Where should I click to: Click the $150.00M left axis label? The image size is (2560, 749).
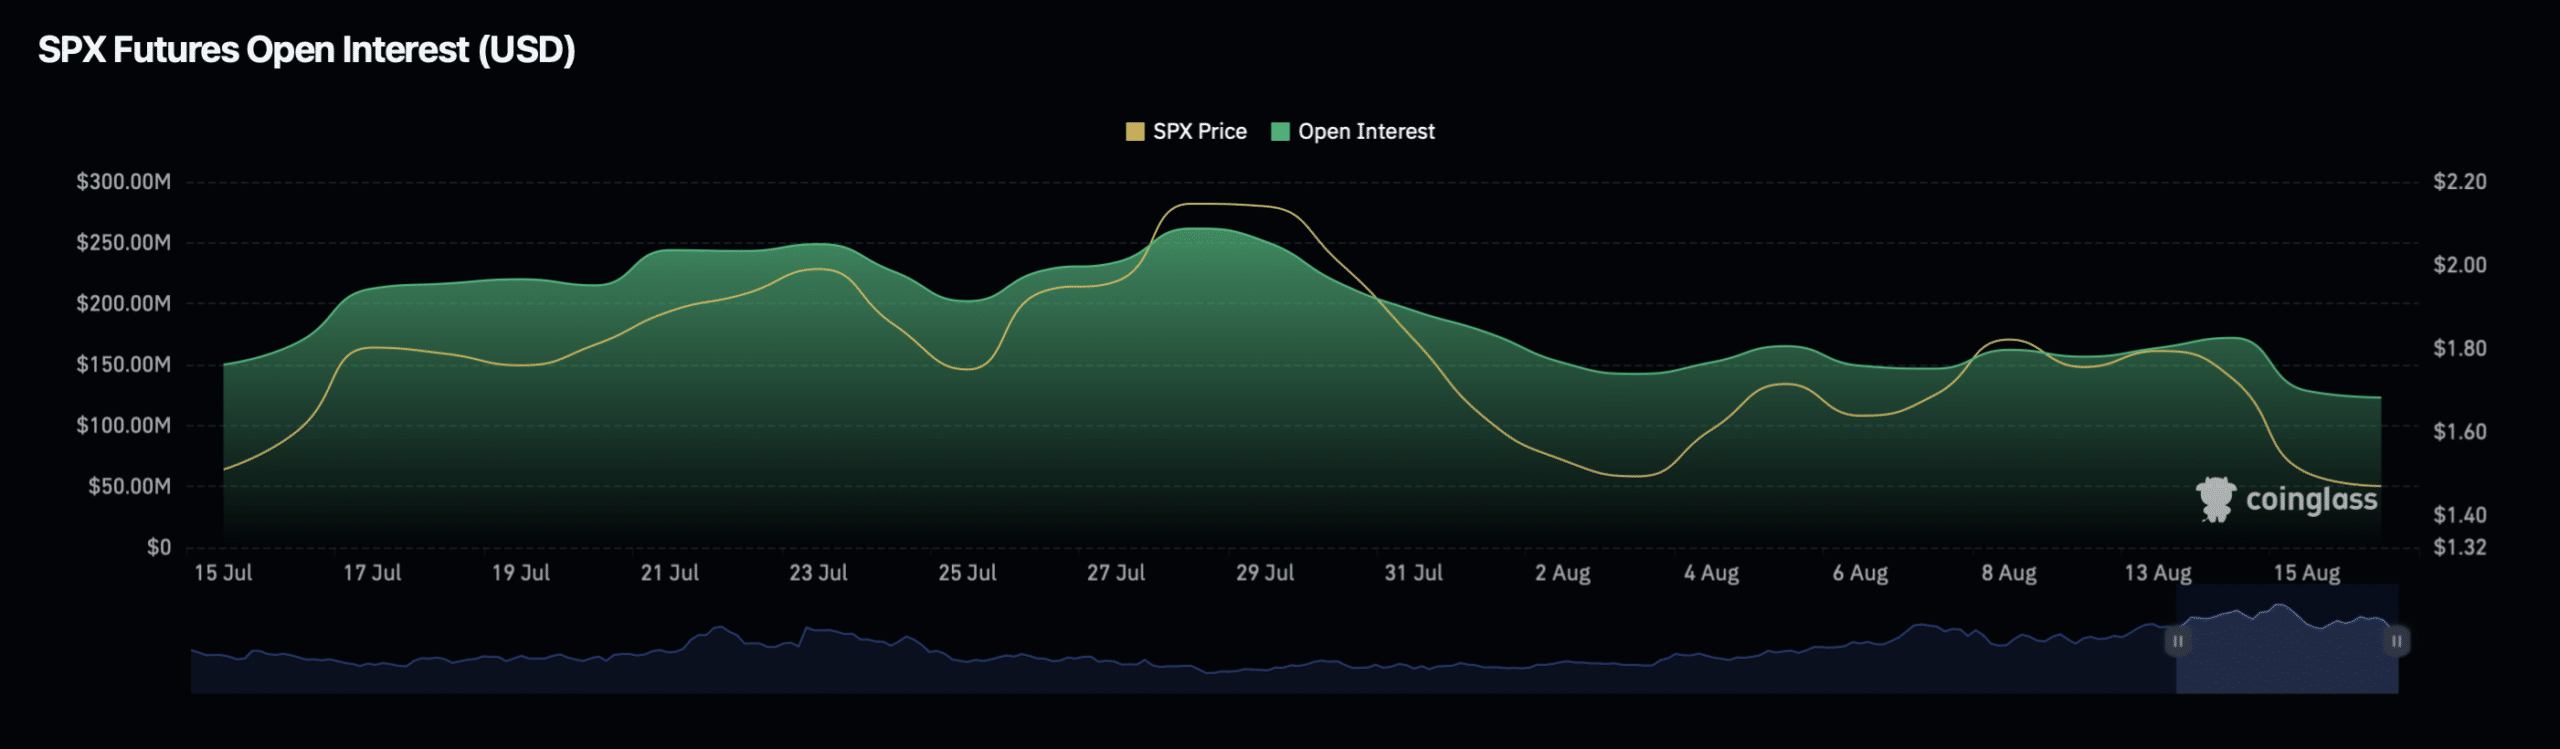click(123, 365)
